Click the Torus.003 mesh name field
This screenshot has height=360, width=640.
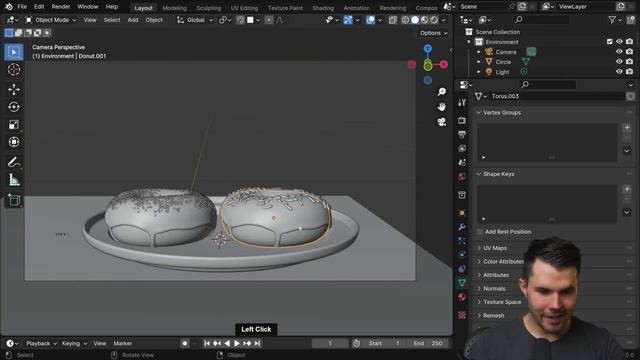click(x=556, y=96)
